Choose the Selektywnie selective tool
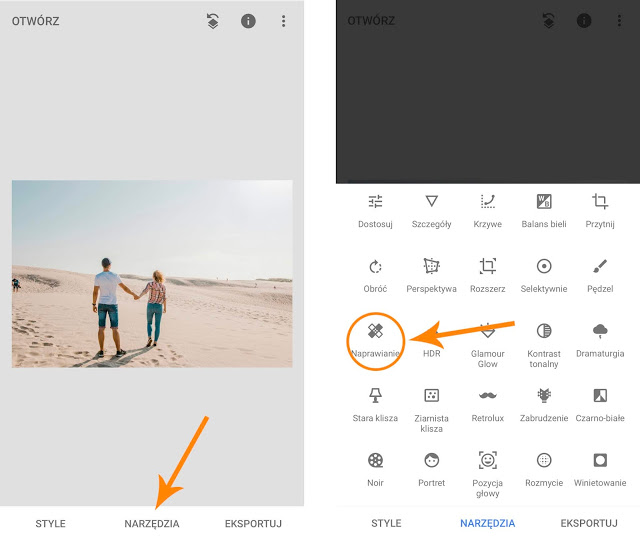Viewport: 640px width, 541px height. [x=544, y=276]
